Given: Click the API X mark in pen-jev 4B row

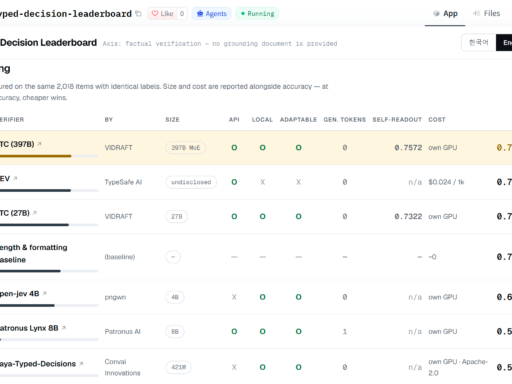Looking at the screenshot, I should point(234,297).
